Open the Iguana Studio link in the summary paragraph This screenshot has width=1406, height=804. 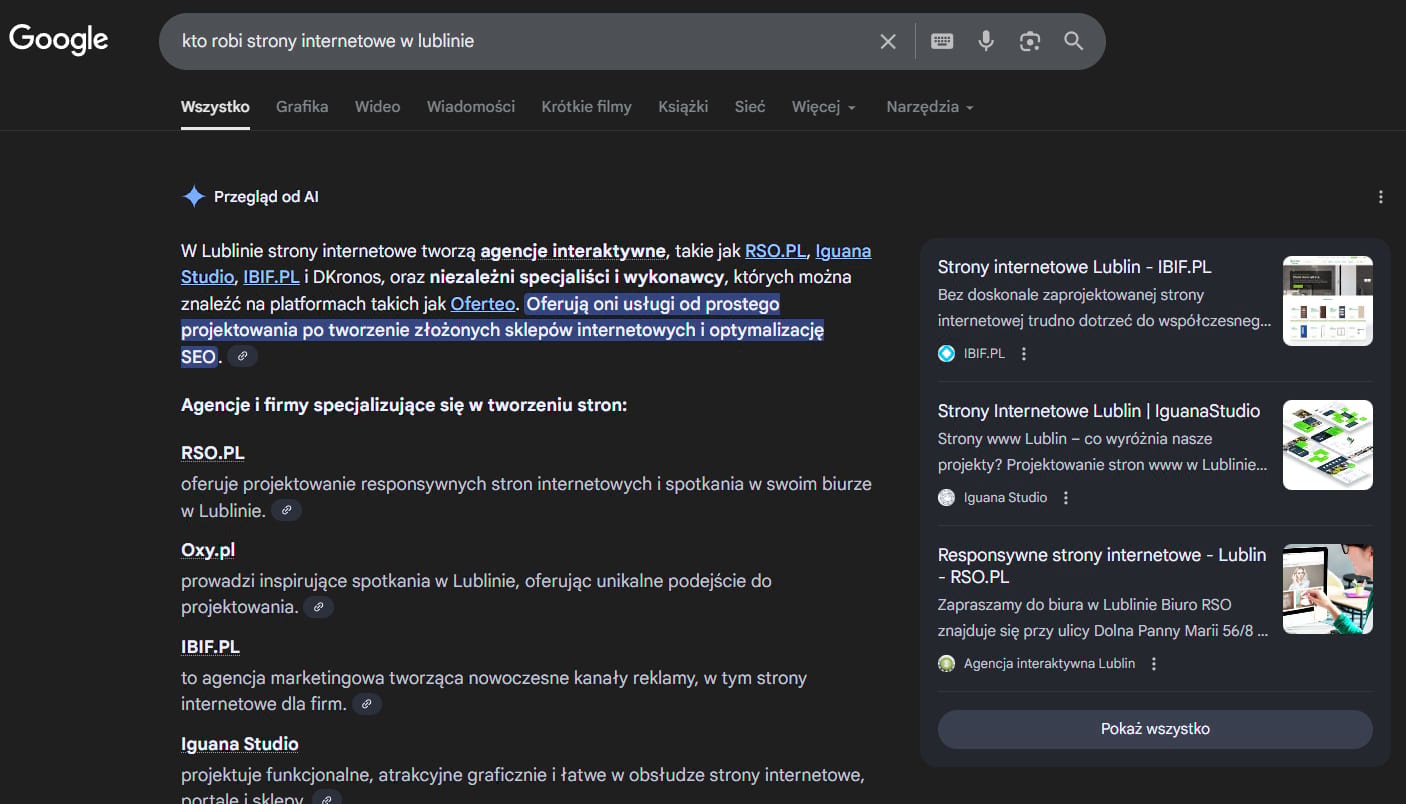[843, 251]
